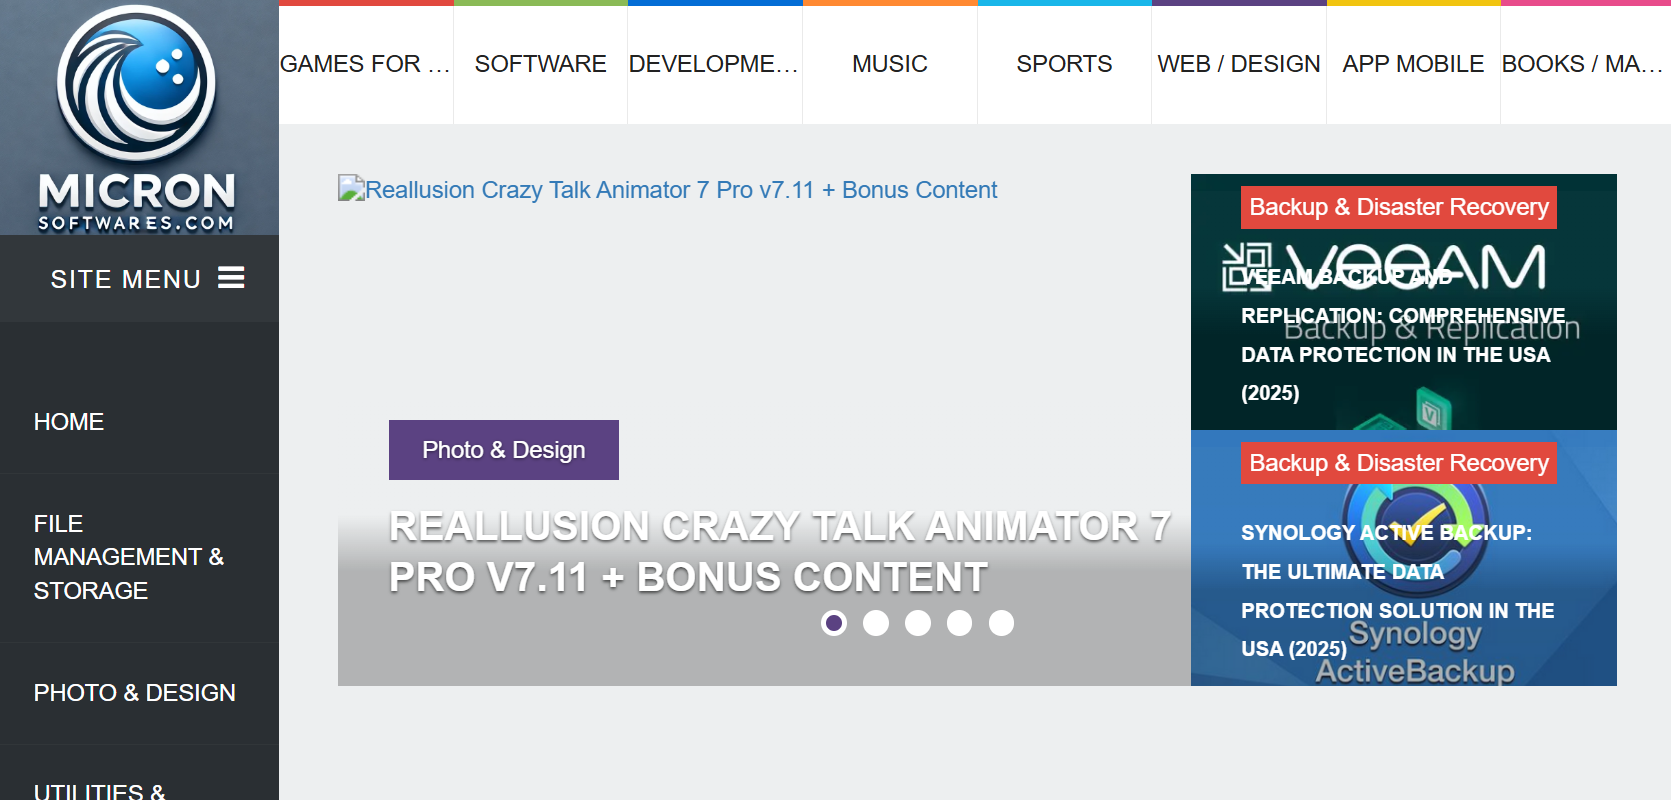Select the second carousel dot

tap(876, 623)
